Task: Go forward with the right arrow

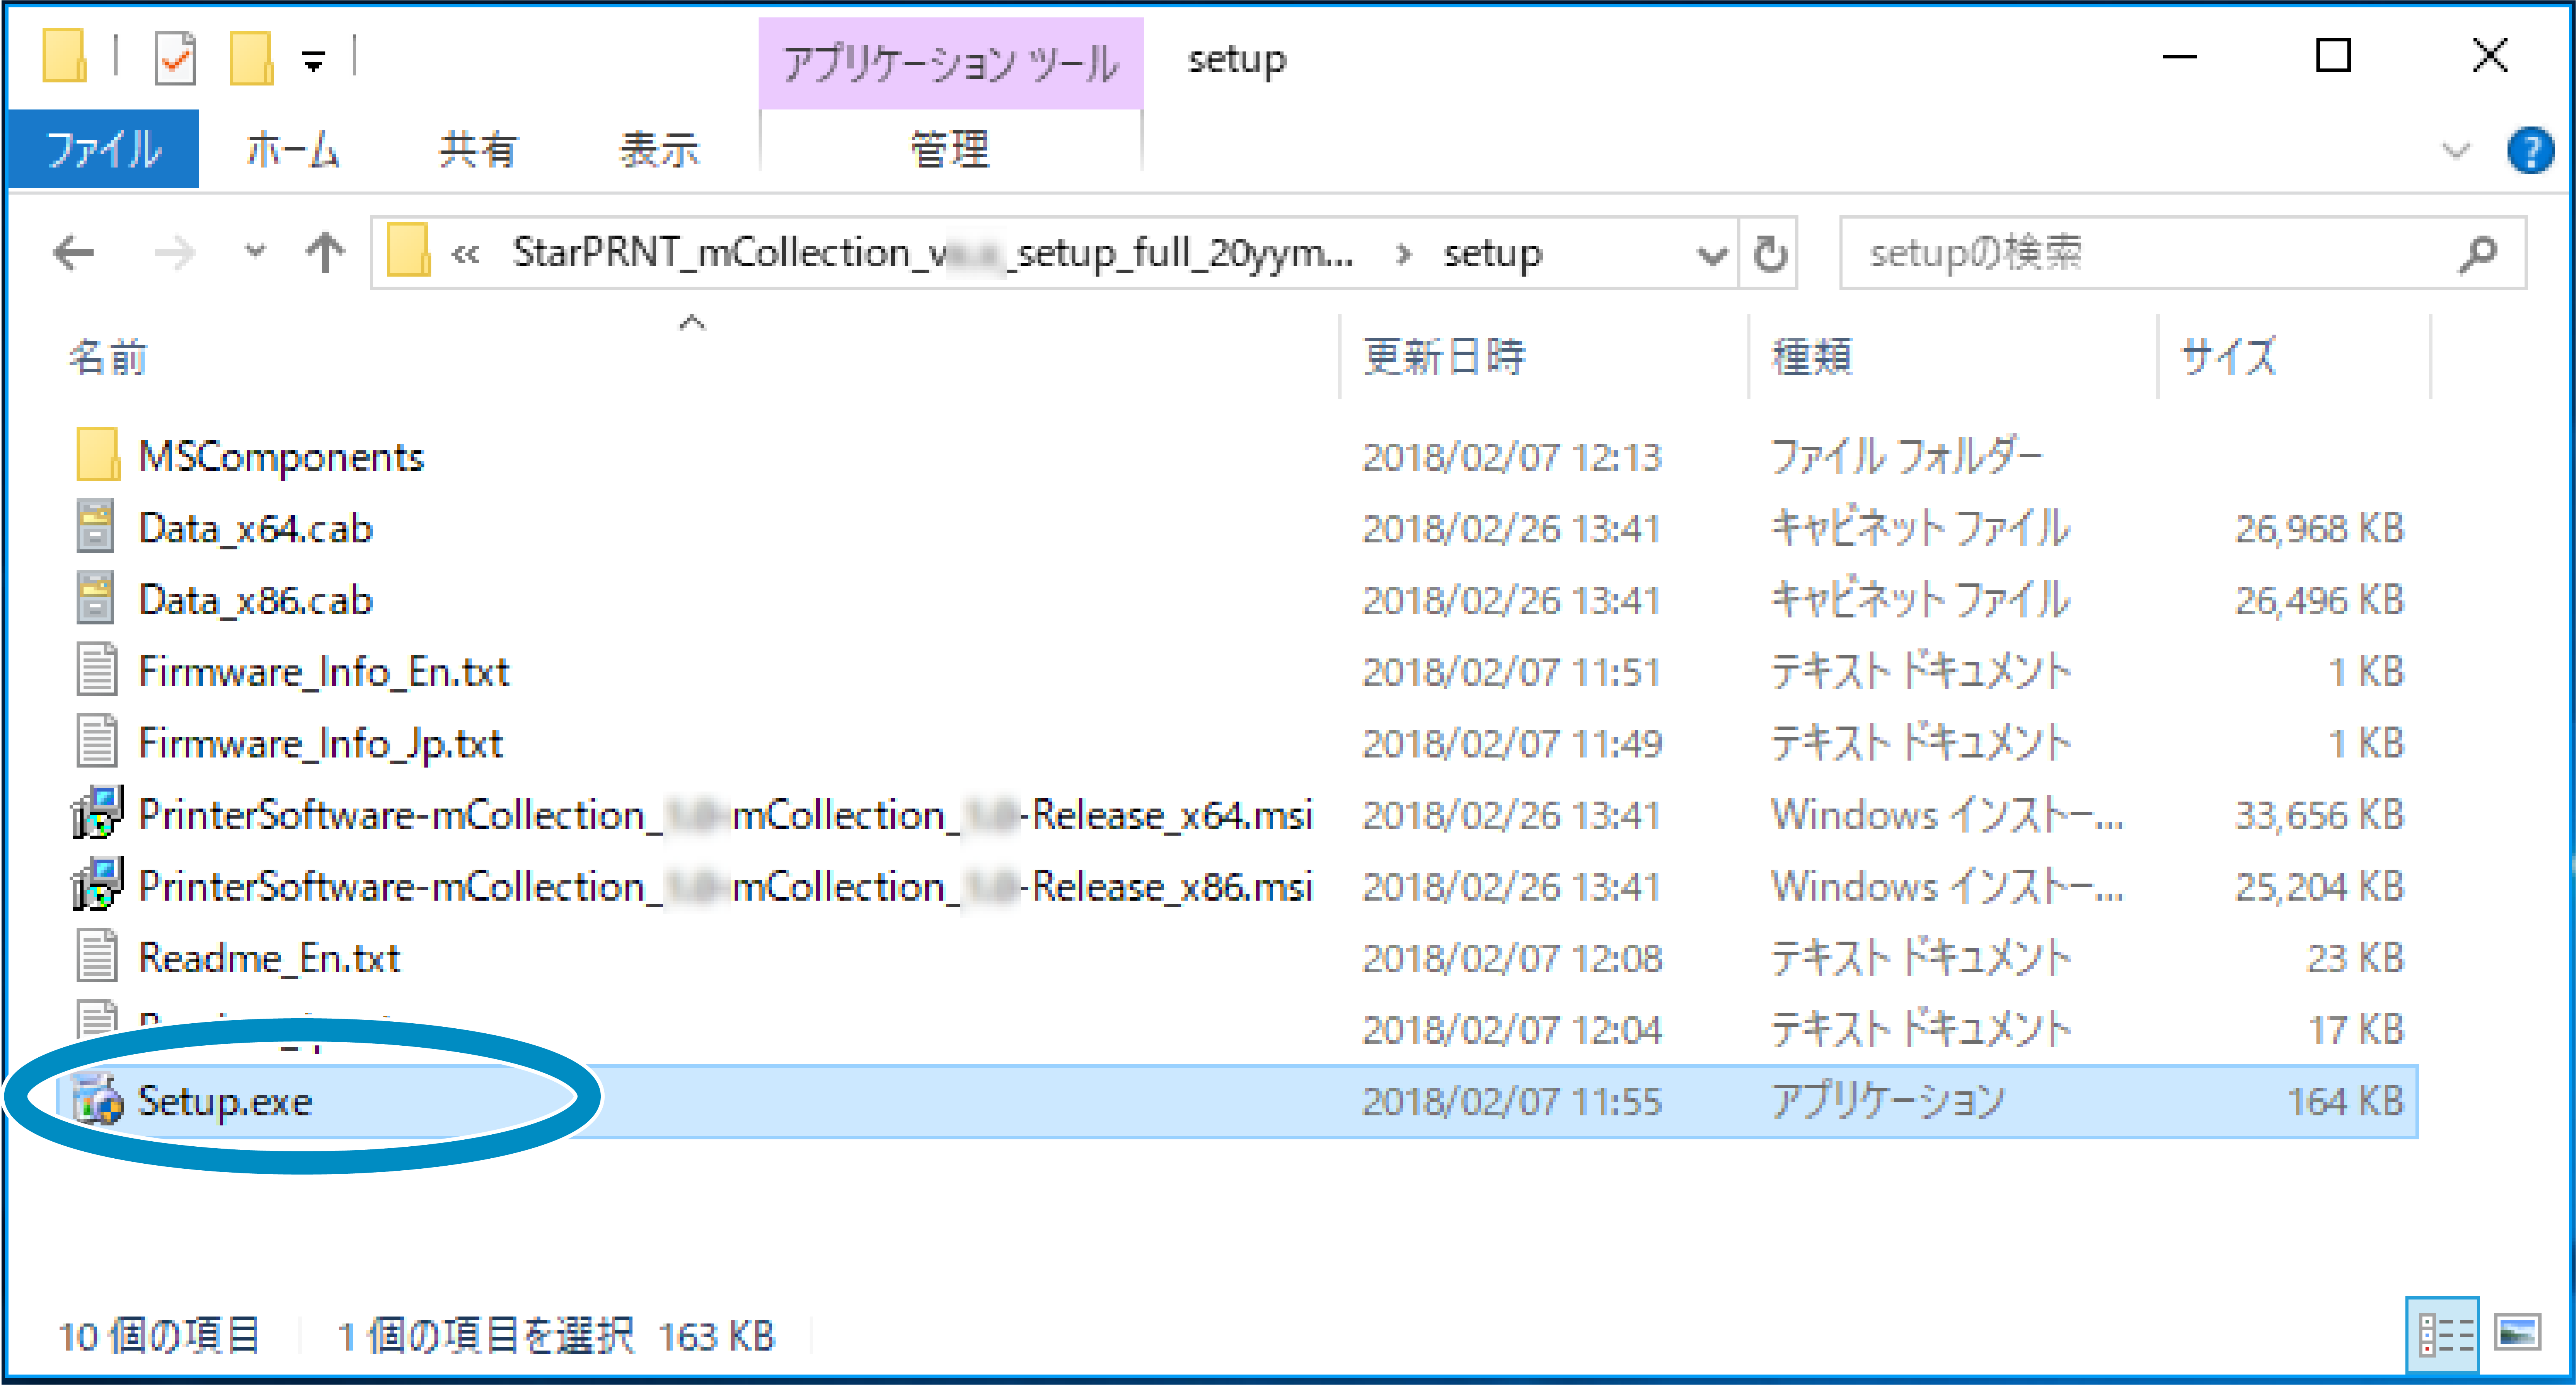Action: click(x=175, y=253)
